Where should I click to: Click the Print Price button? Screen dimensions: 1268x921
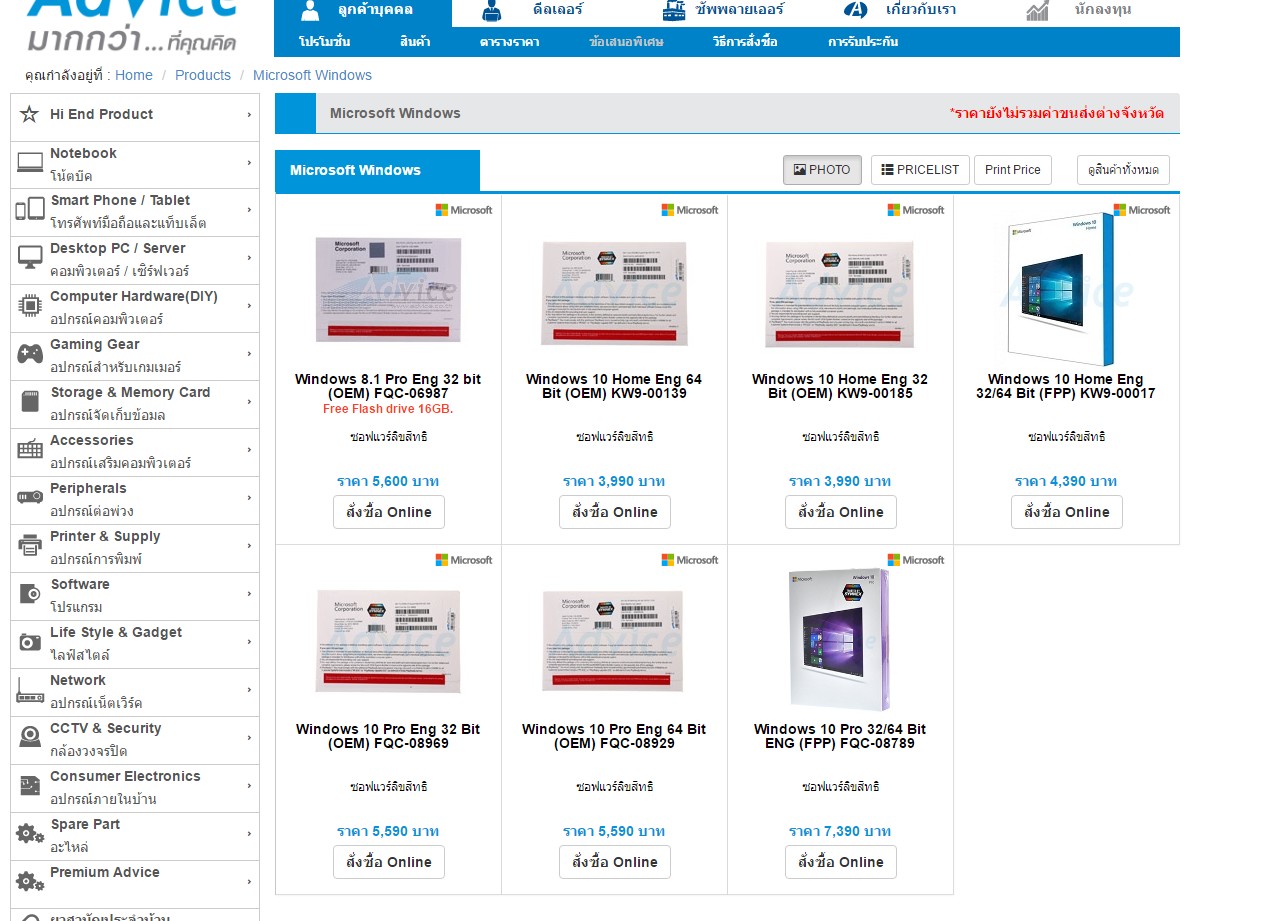tap(1012, 170)
